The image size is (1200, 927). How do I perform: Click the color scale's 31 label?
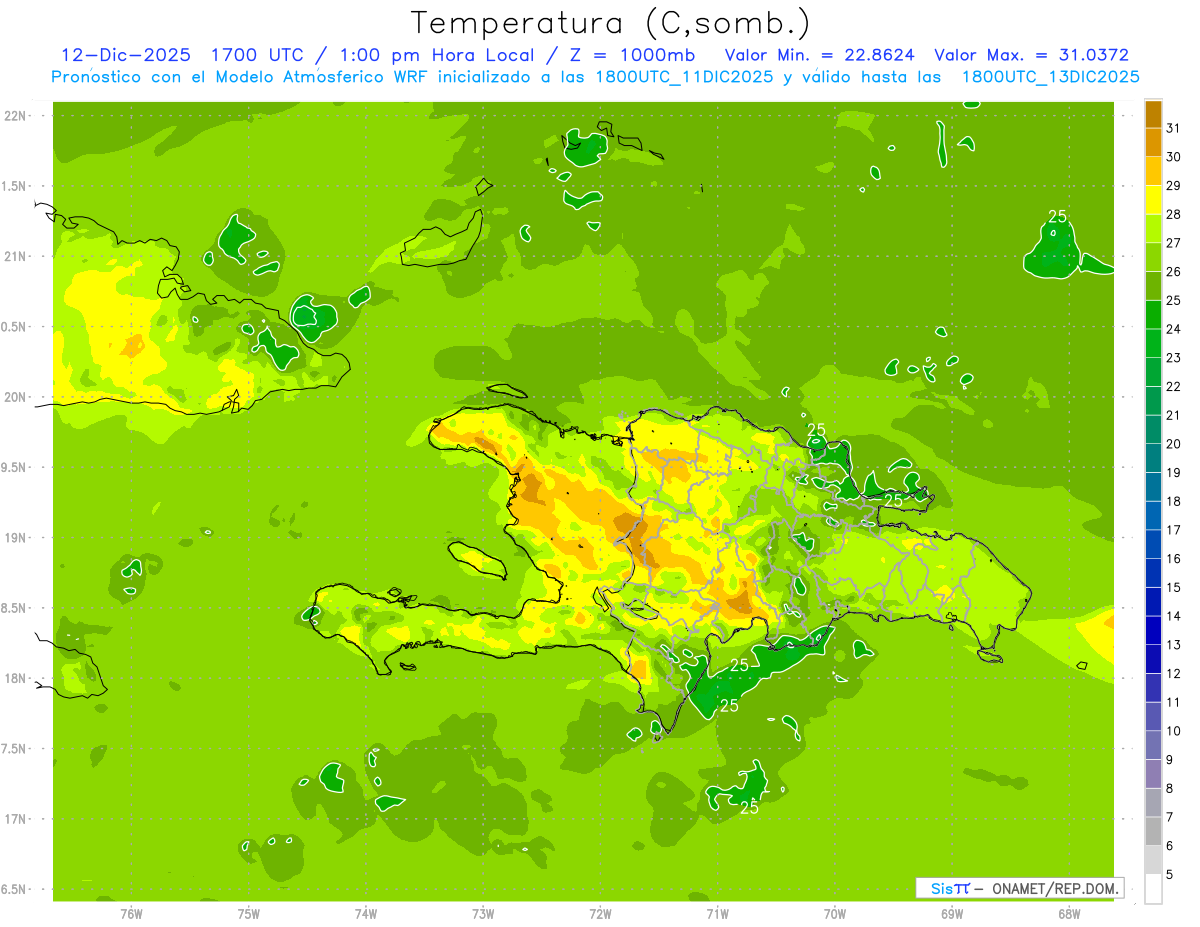tap(1174, 128)
